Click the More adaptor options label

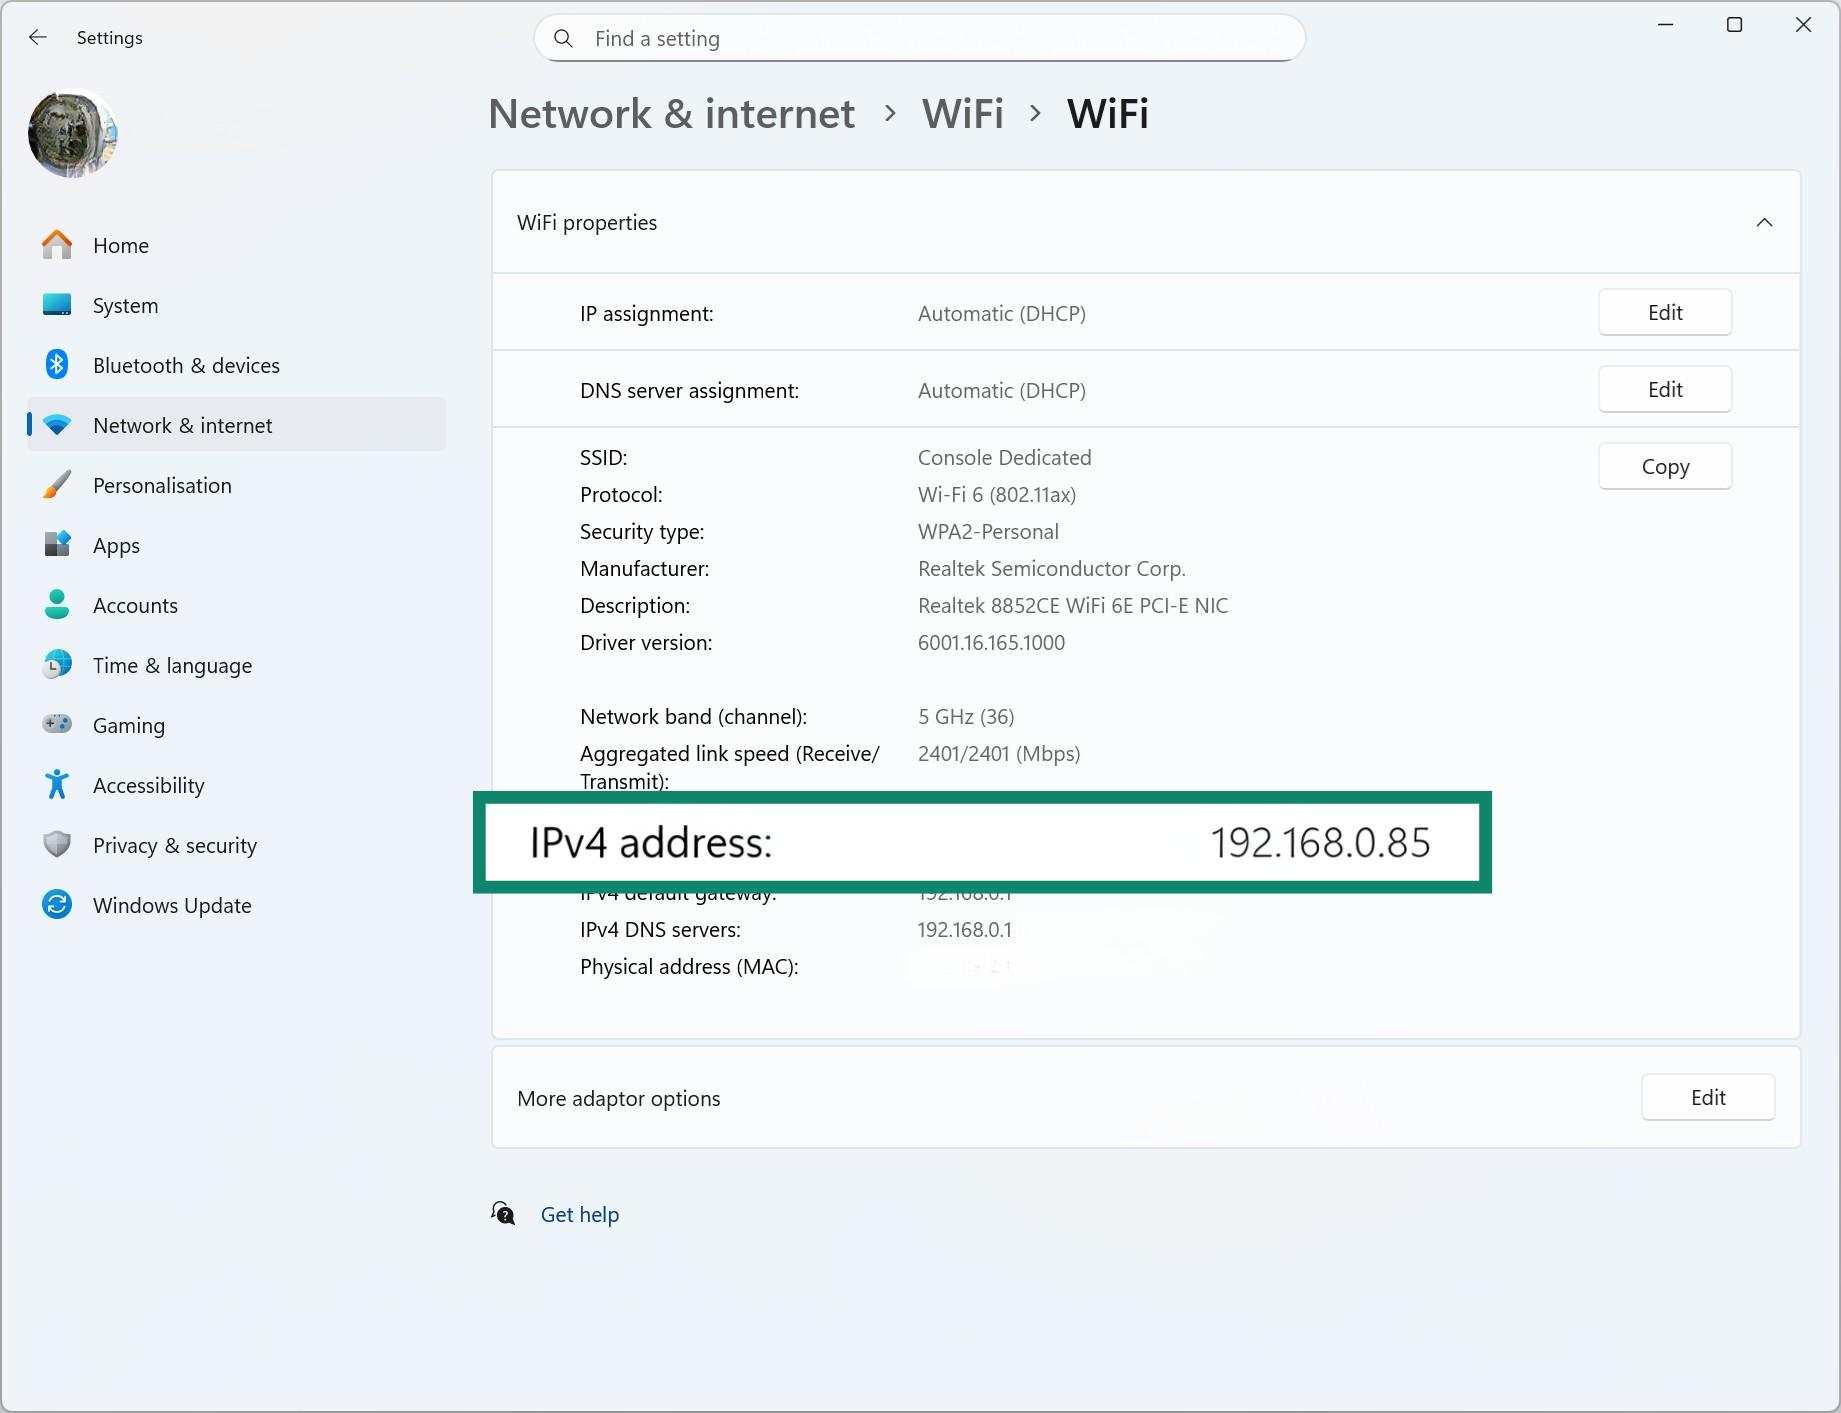point(619,1098)
